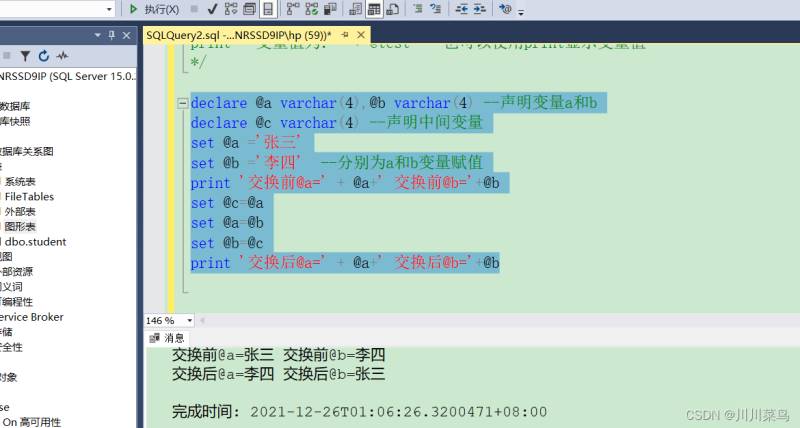This screenshot has width=800, height=428.
Task: Select the Service Broker tree node
Action: coord(32,317)
